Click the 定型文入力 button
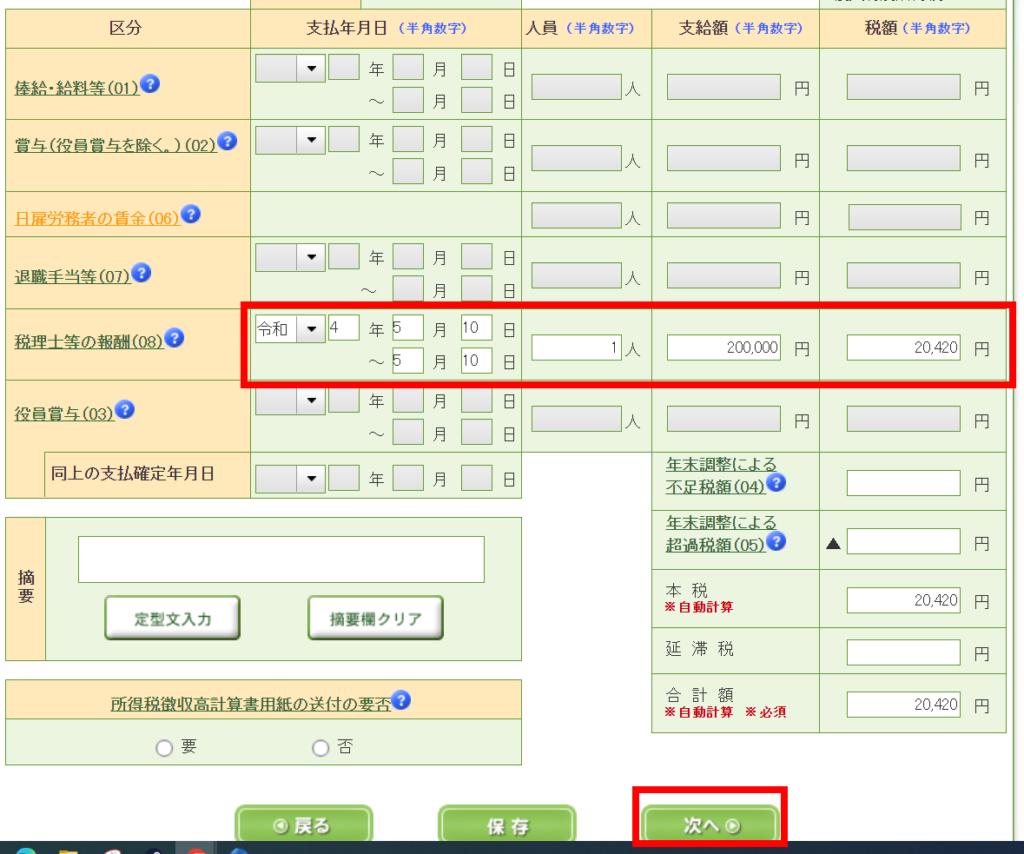 [x=173, y=619]
